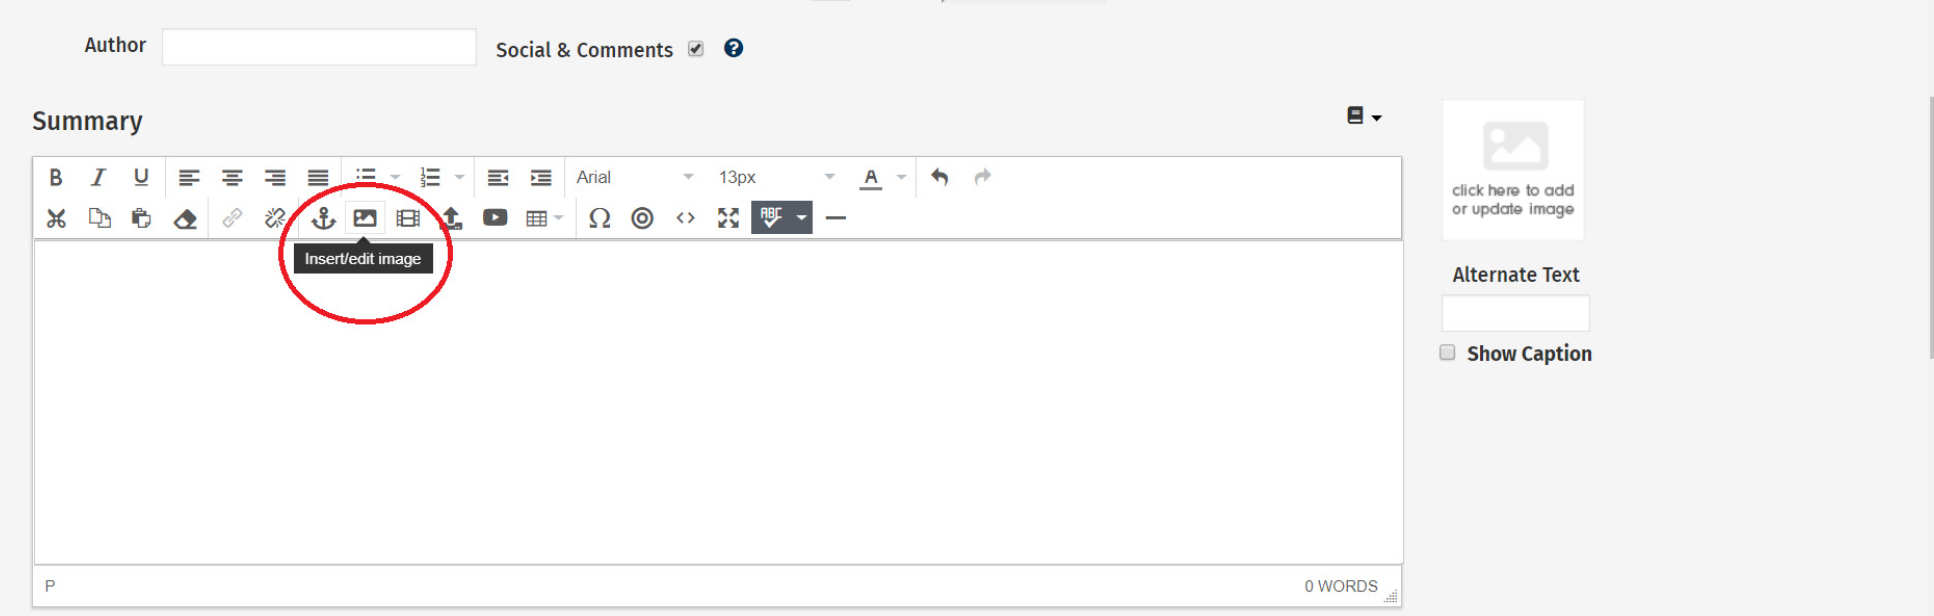Enable the Show Caption checkbox
This screenshot has width=1934, height=616.
(1447, 352)
